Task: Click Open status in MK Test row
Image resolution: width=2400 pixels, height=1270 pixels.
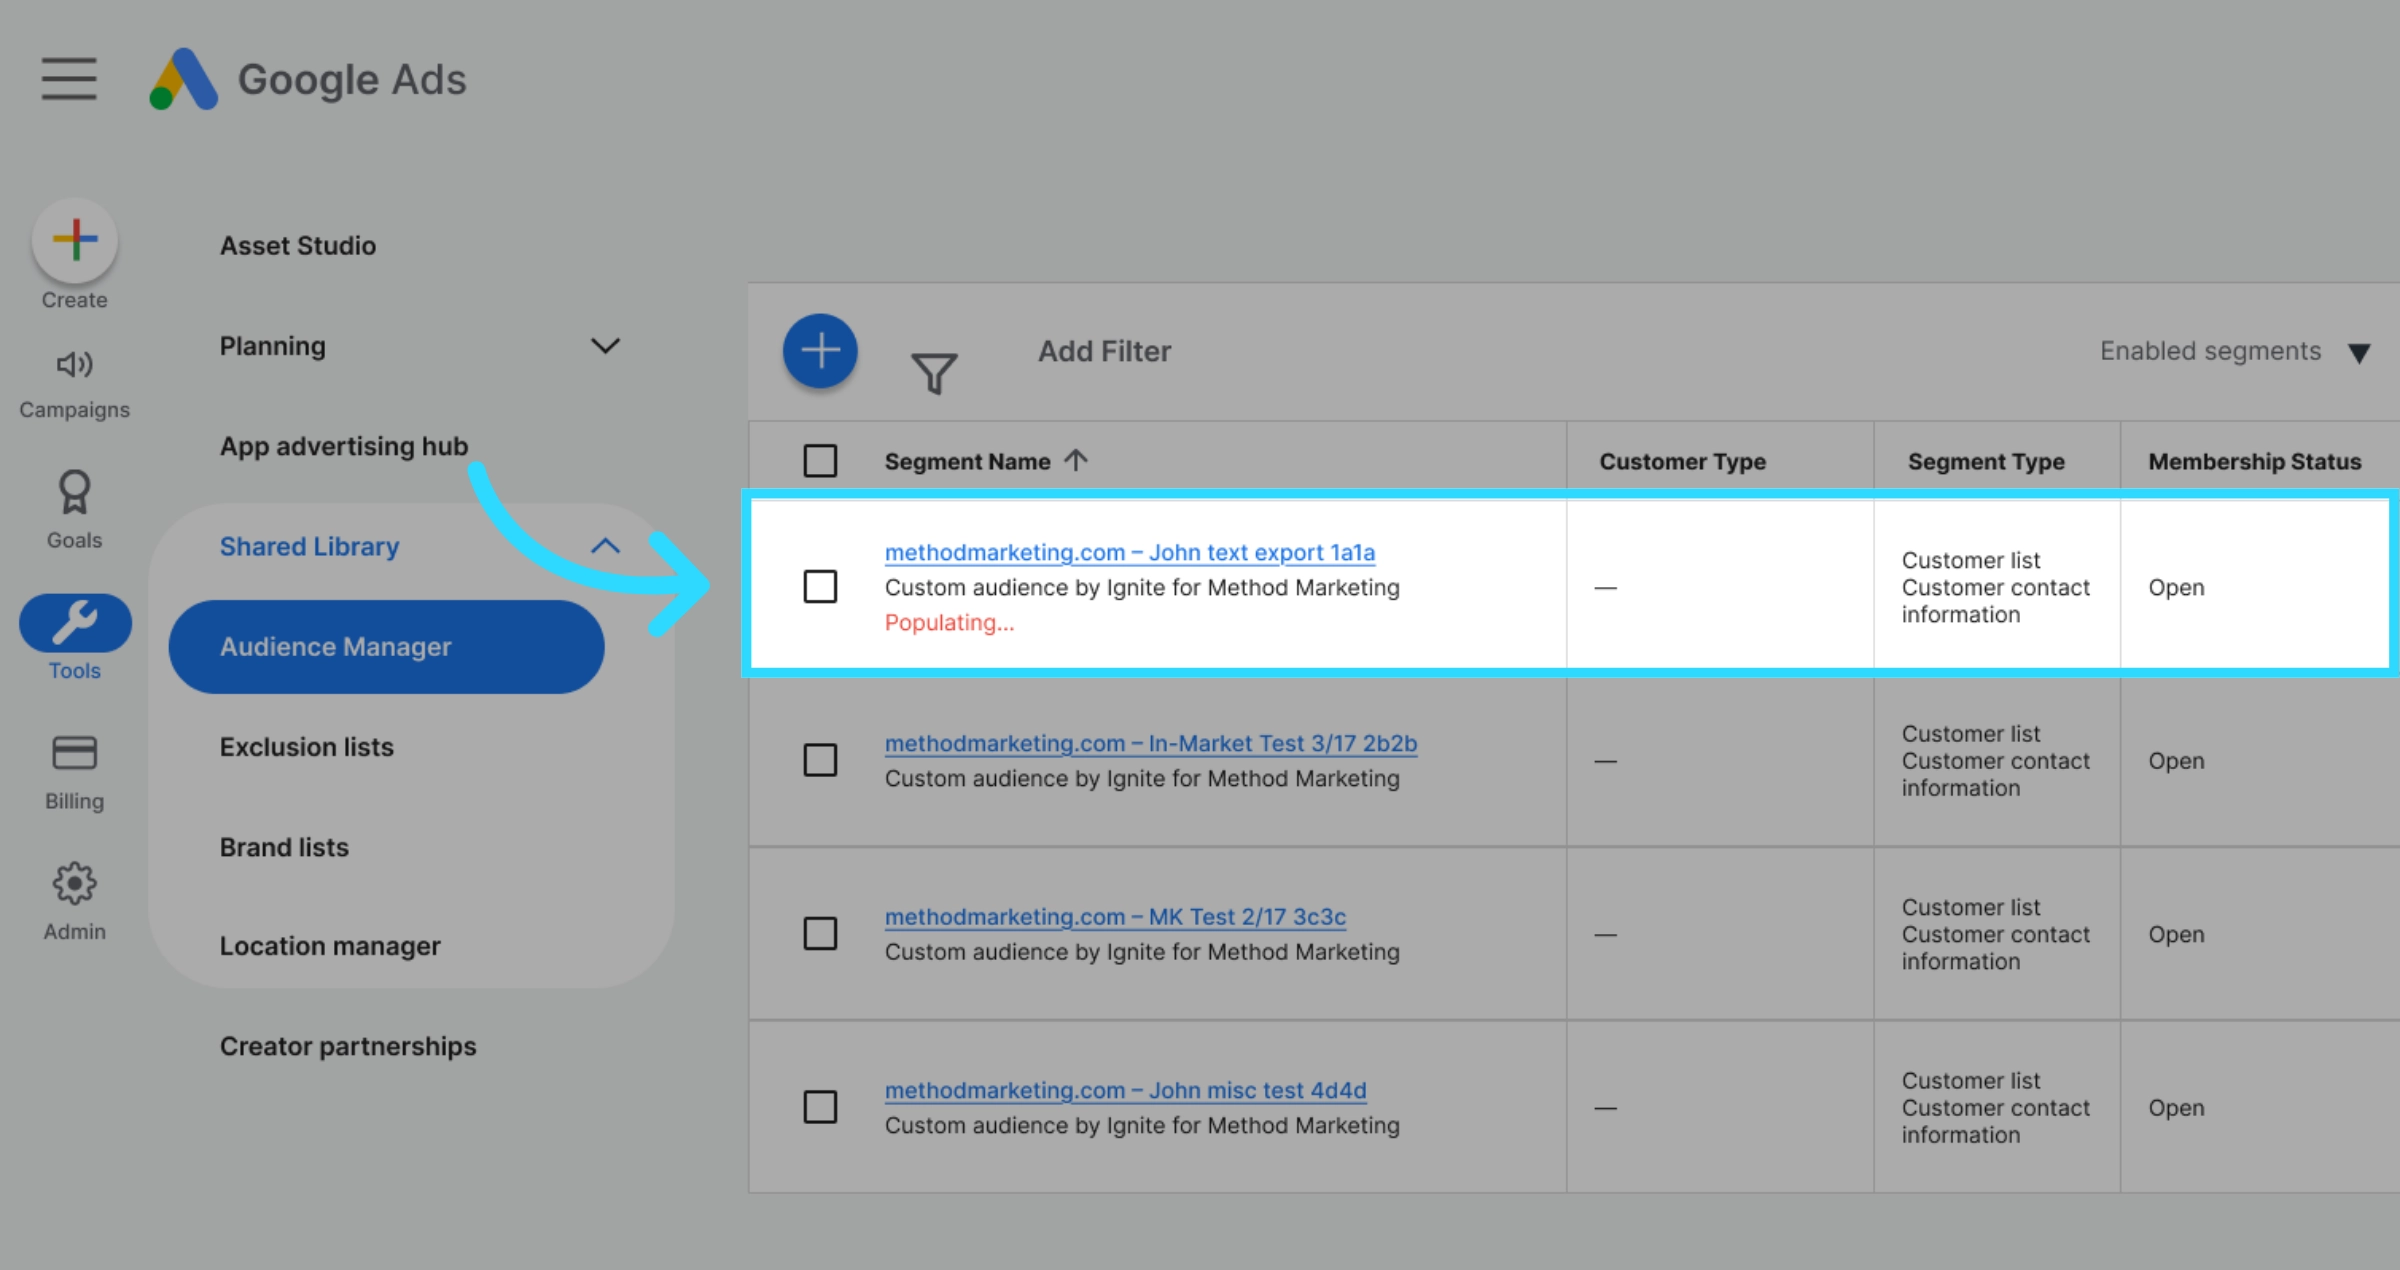Action: 2176,934
